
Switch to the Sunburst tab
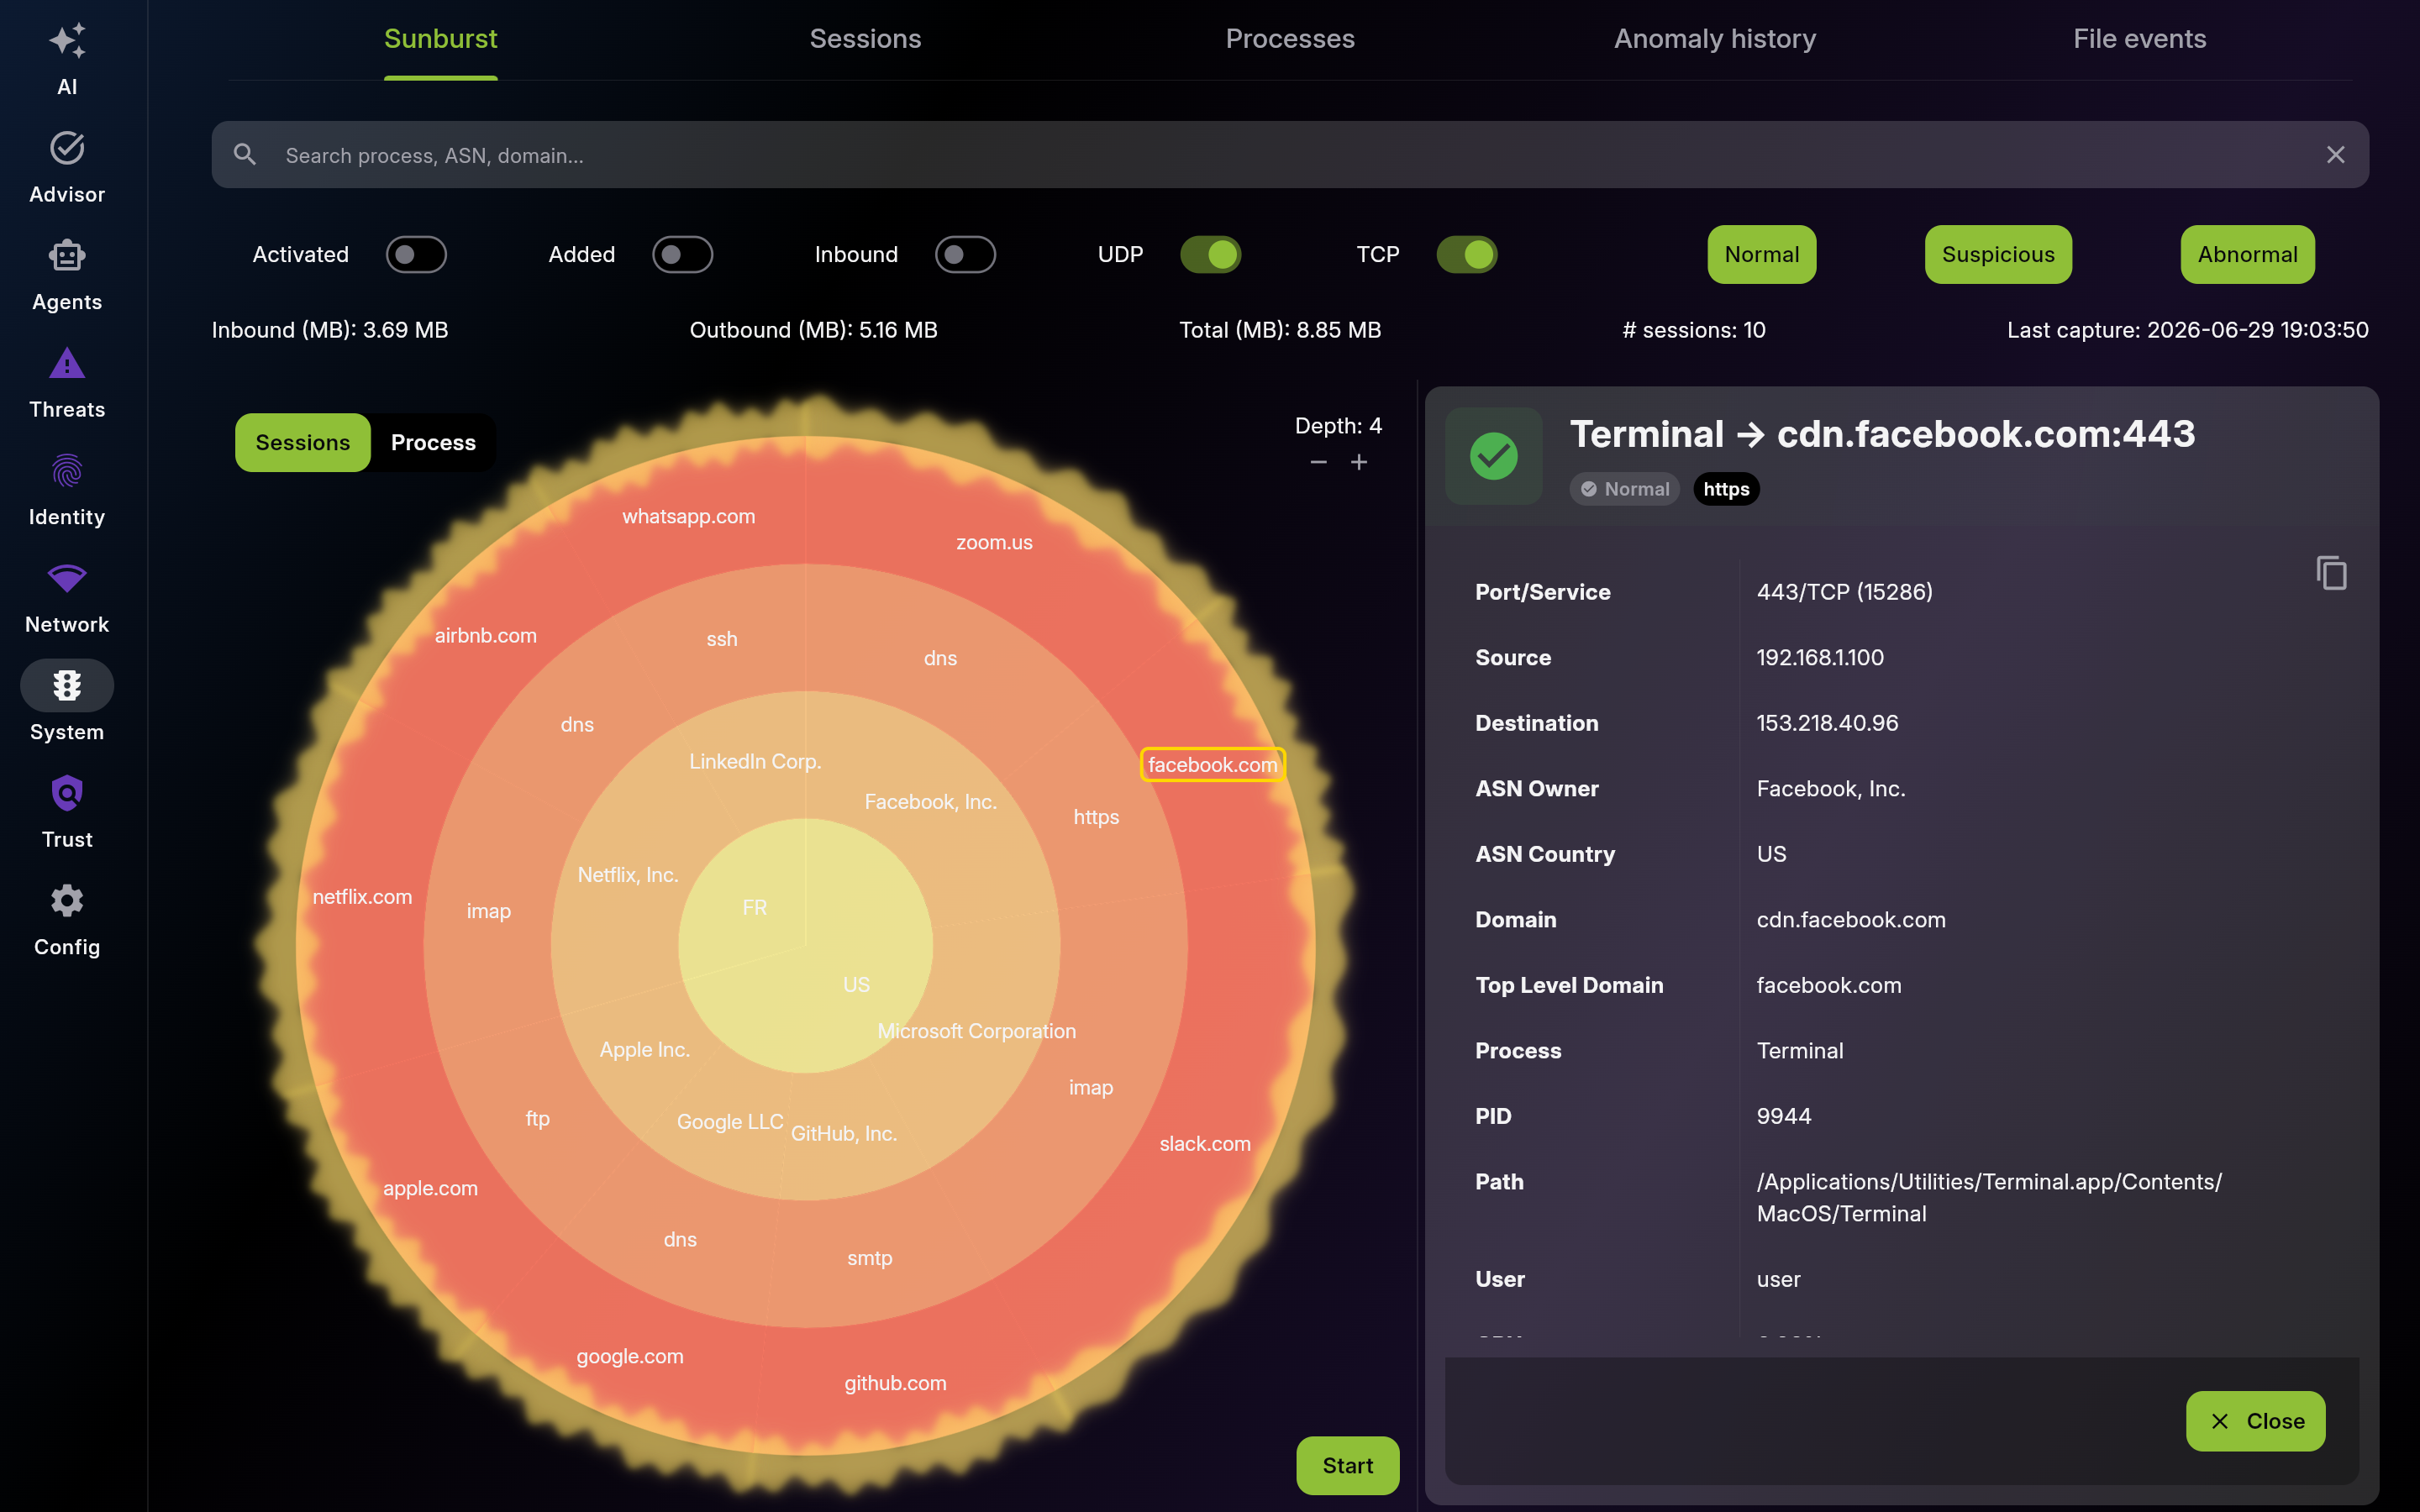[440, 39]
